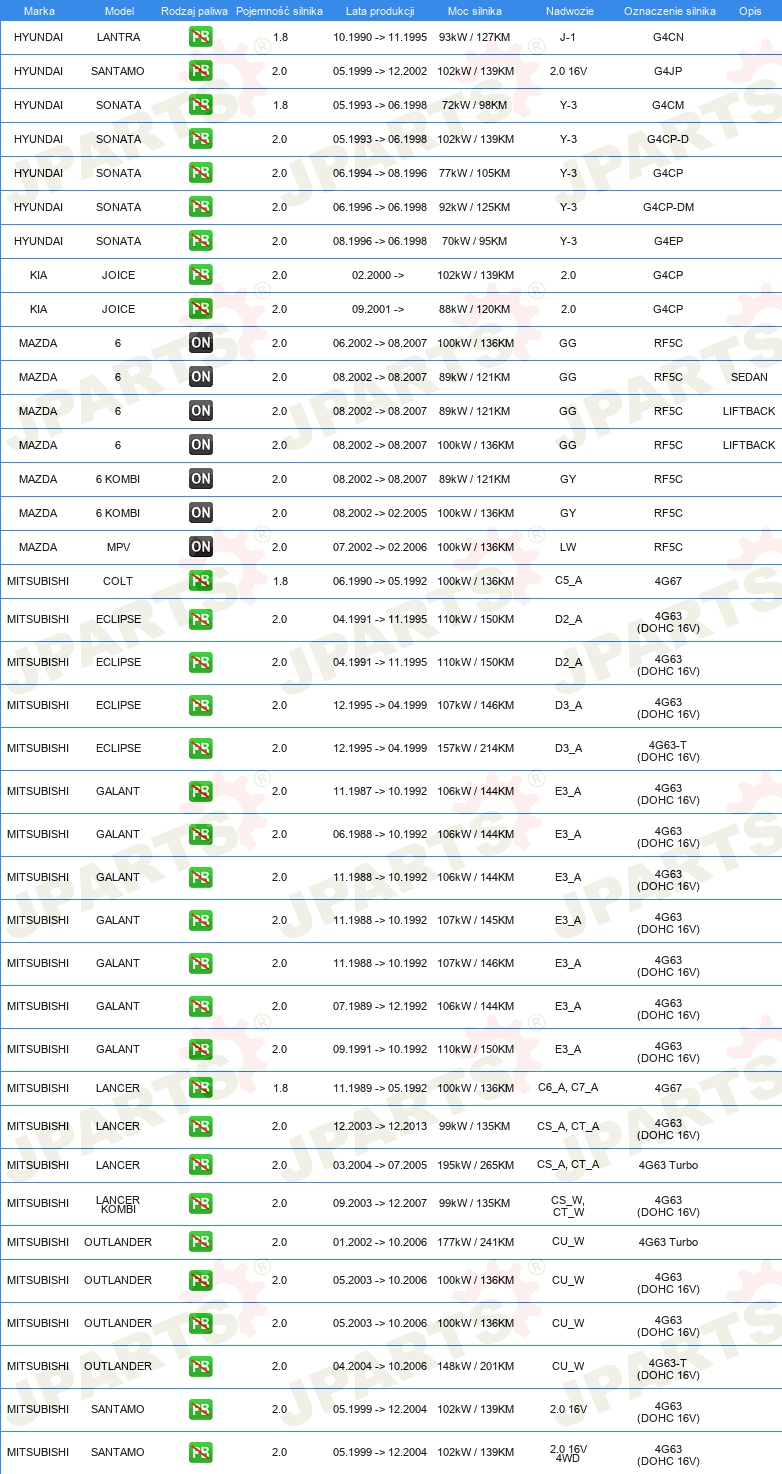Click the petrol icon for ECLIPSE 107kW / 146KM
782x1474 pixels.
tap(201, 705)
